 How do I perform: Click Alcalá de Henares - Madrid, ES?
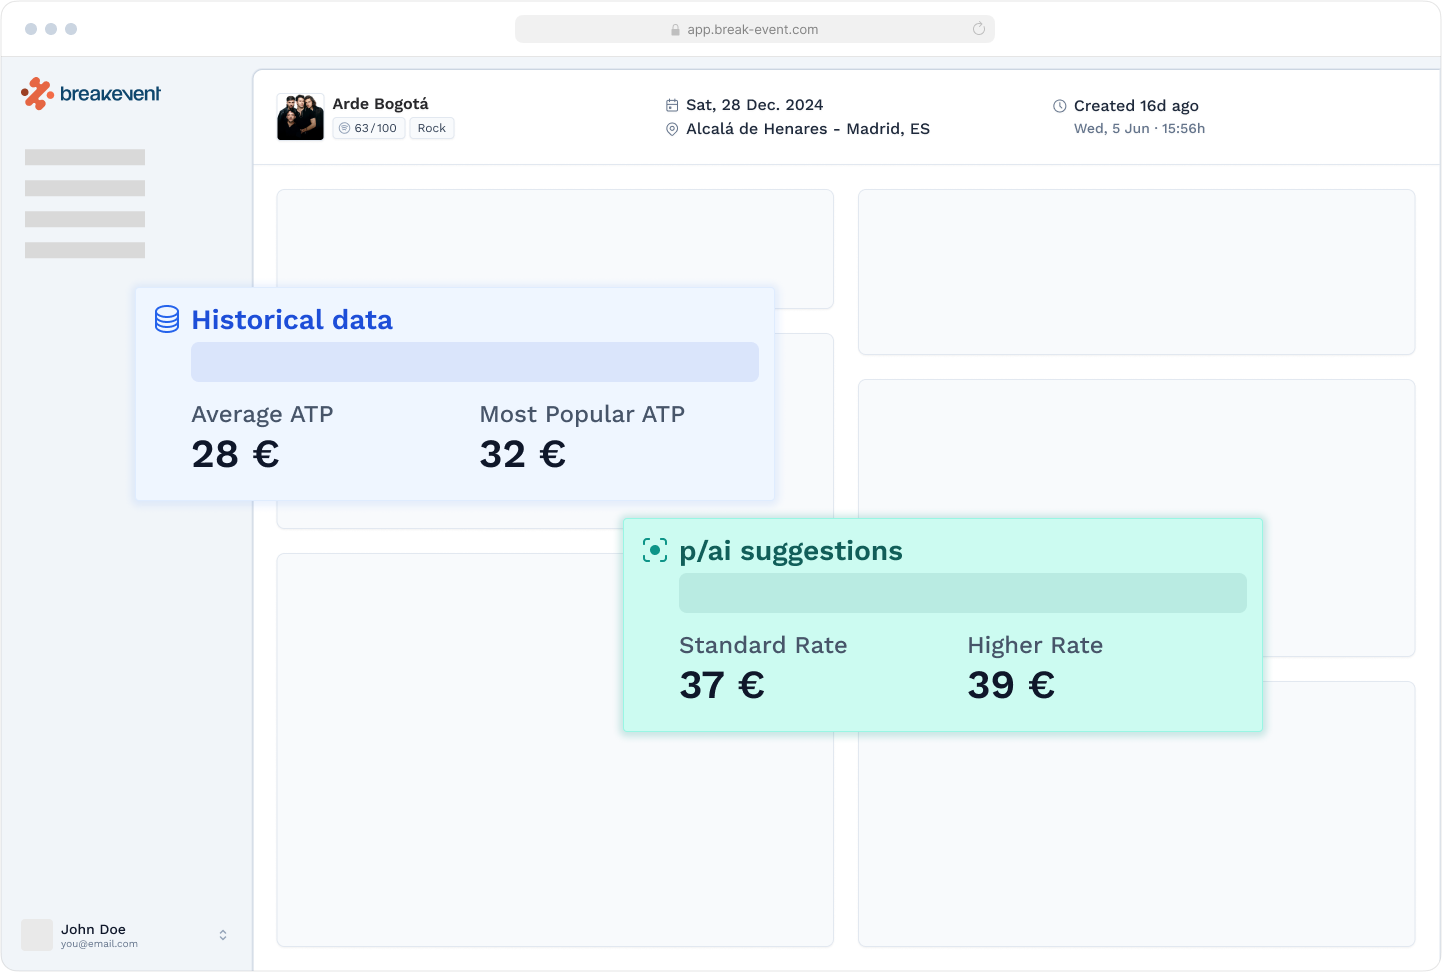coord(808,129)
